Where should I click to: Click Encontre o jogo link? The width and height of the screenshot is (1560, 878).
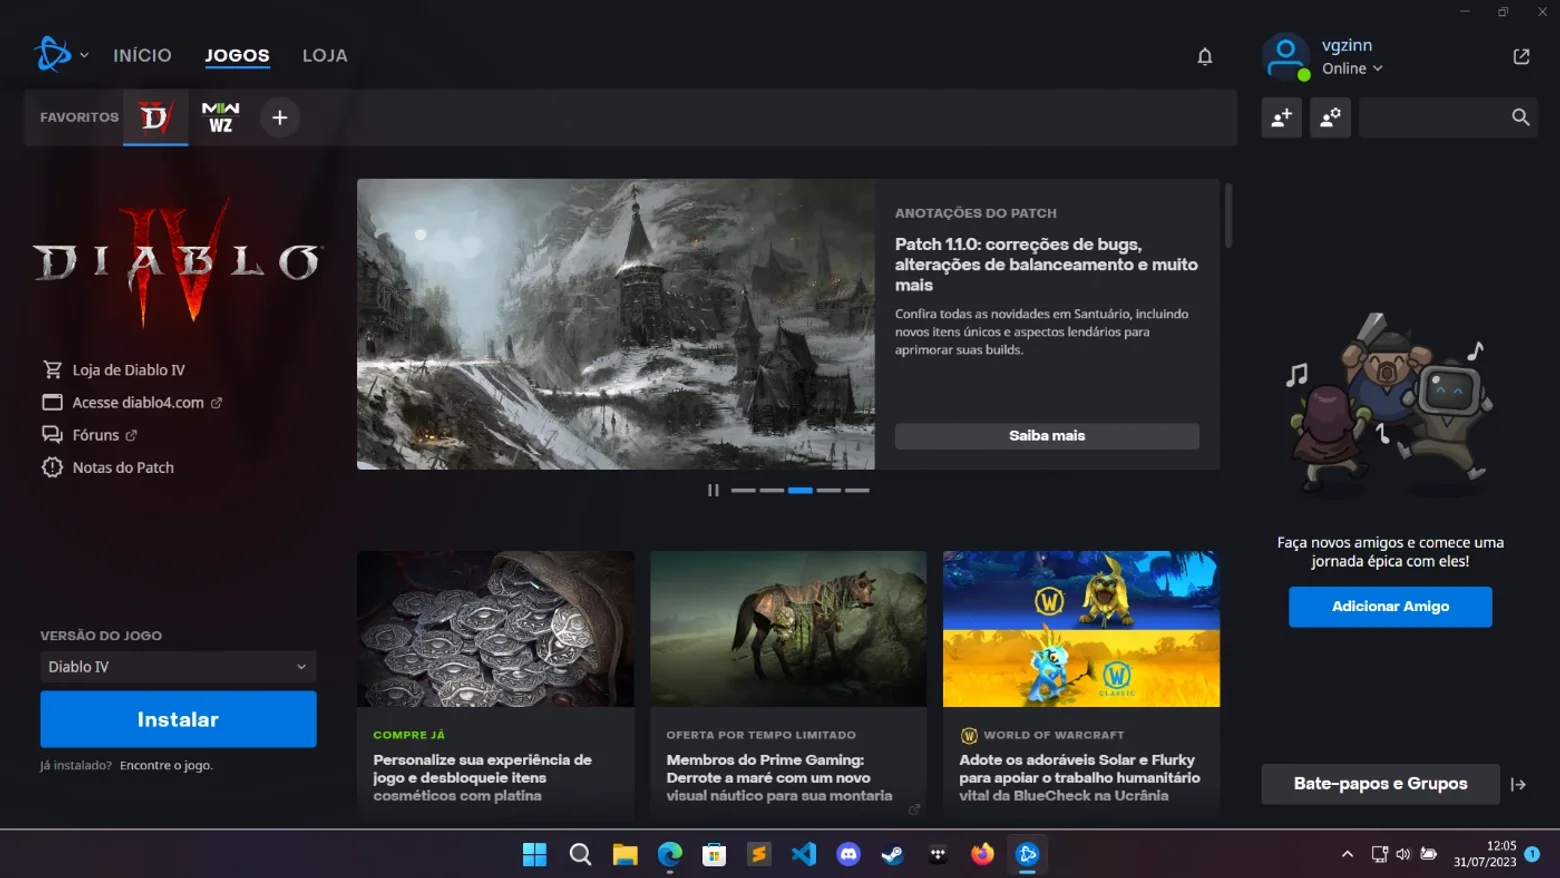pos(166,765)
